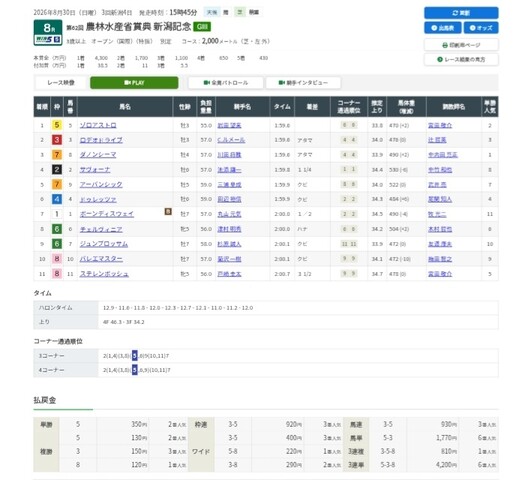This screenshot has width=532, height=480.
Task: Click the blue frame 4 badge
Action: tap(57, 199)
